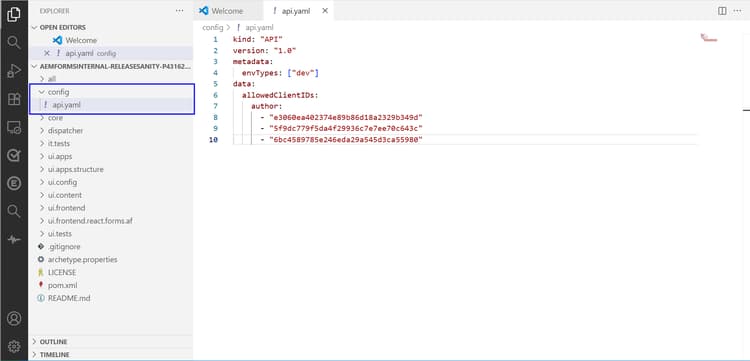
Task: Click the config breadcrumb segment
Action: pyautogui.click(x=212, y=28)
